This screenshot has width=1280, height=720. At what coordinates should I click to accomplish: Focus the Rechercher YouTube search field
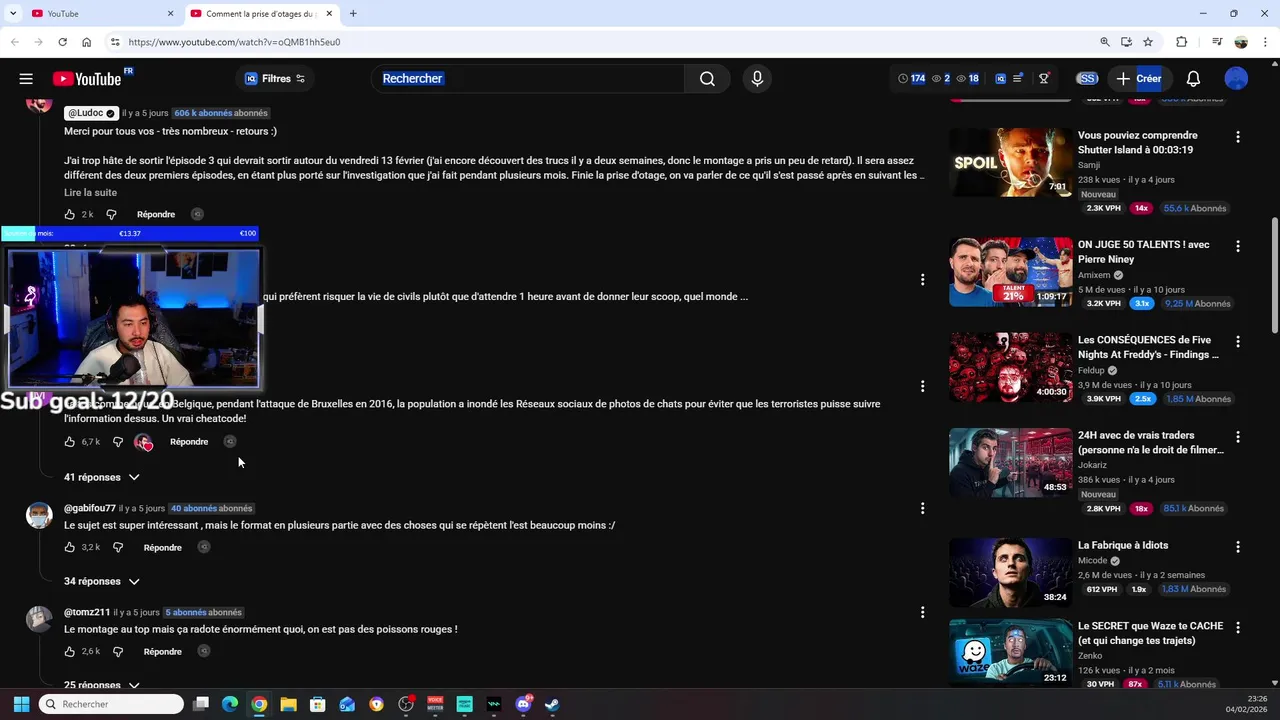(528, 79)
